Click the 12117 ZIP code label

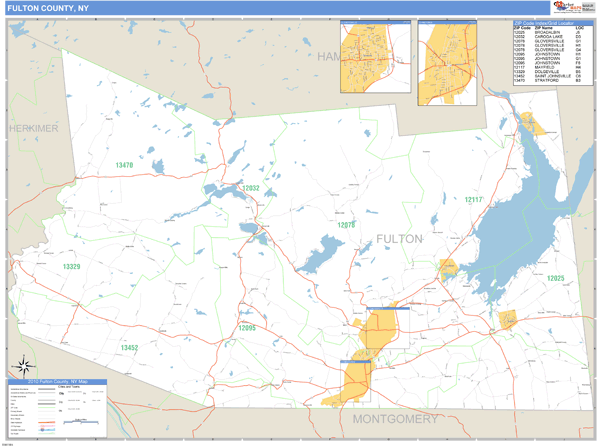click(x=473, y=200)
